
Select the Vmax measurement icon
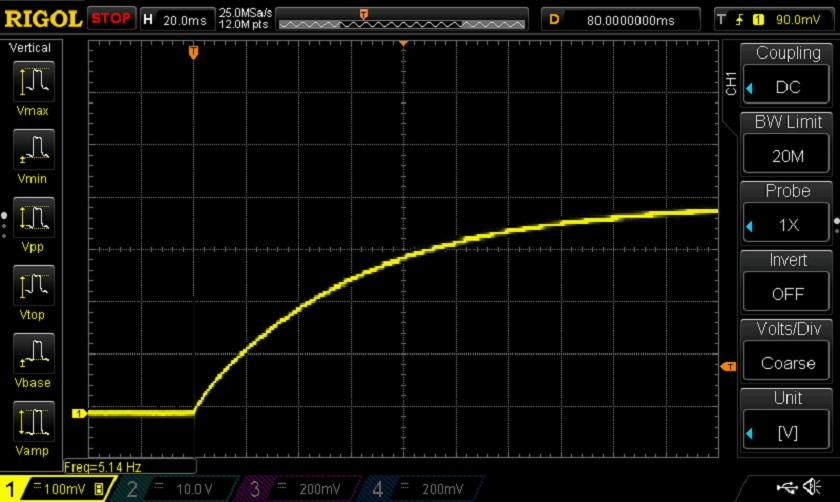[x=33, y=84]
